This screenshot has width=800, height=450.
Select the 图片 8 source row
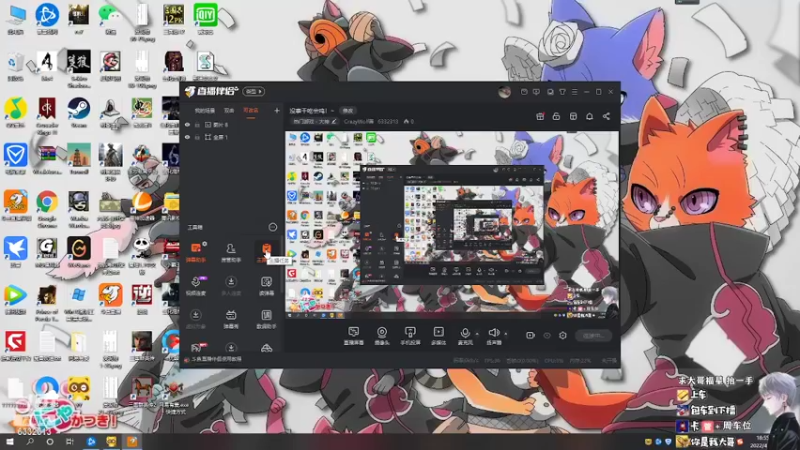tap(232, 124)
